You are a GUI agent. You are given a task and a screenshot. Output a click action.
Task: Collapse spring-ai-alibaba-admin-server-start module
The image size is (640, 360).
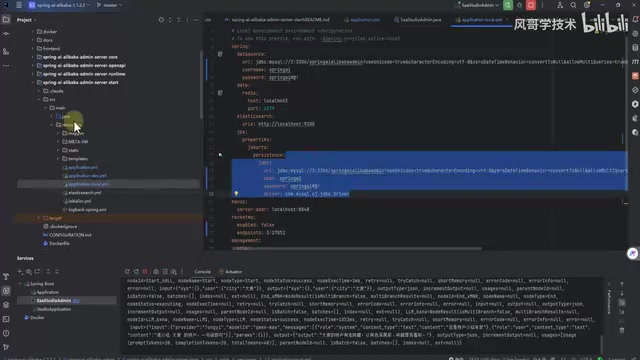pyautogui.click(x=33, y=82)
